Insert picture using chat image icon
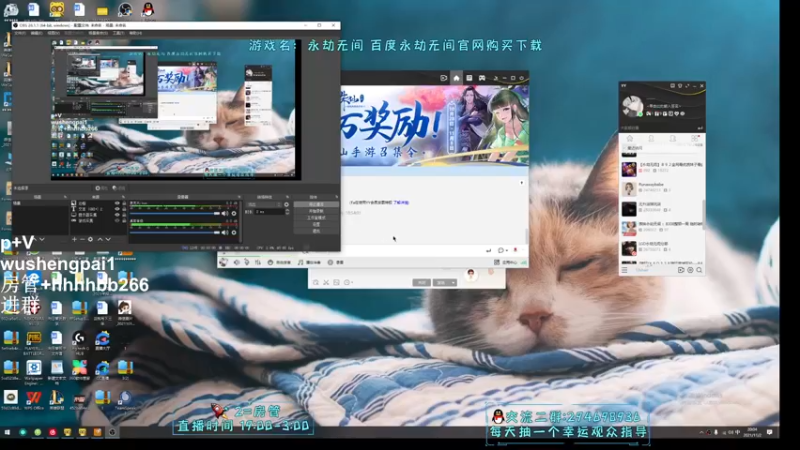 336,282
